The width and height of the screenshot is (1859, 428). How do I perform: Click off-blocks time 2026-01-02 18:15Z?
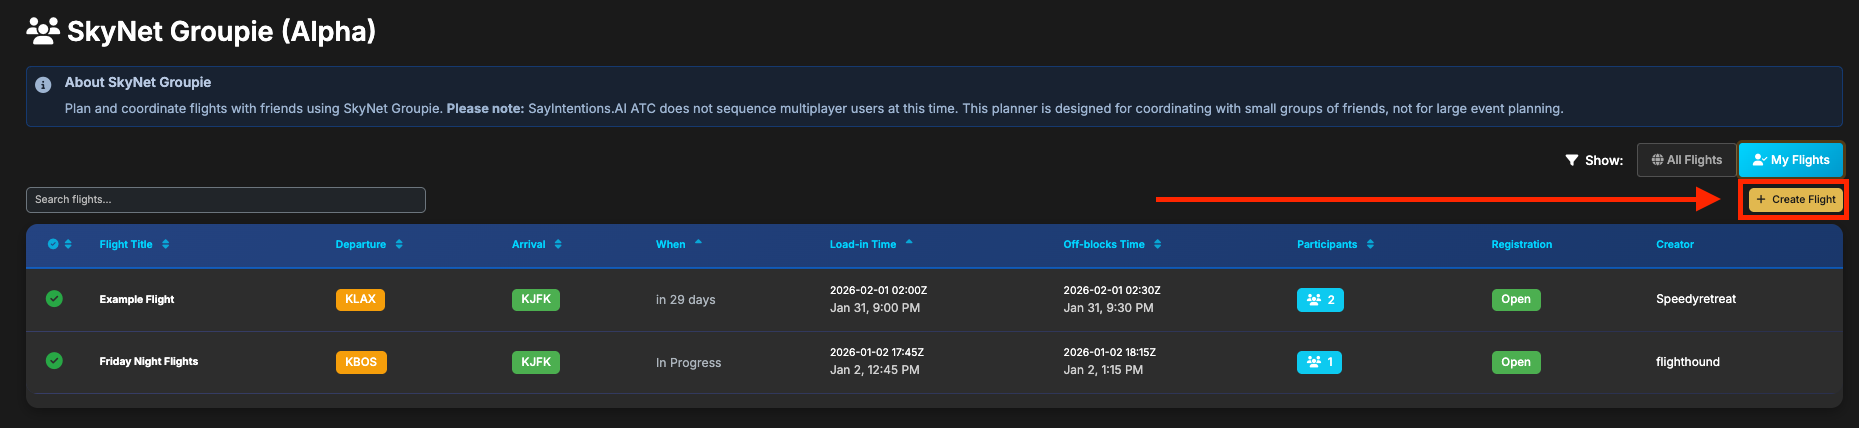point(1110,352)
